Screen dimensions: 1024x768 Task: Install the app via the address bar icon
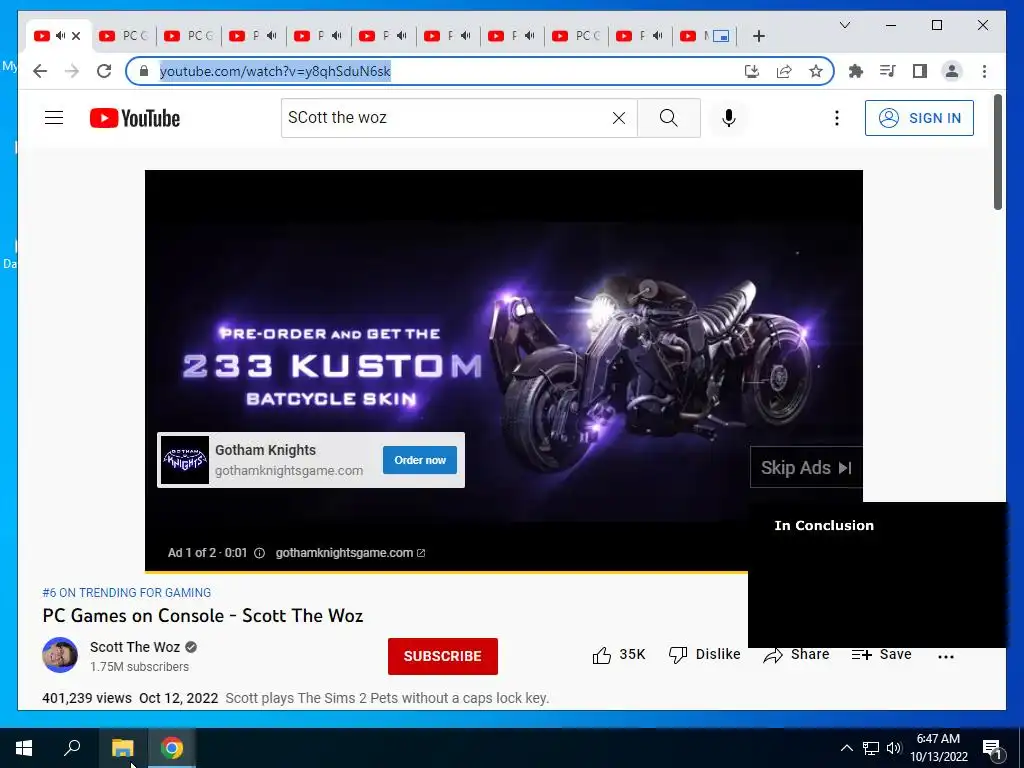pyautogui.click(x=752, y=71)
